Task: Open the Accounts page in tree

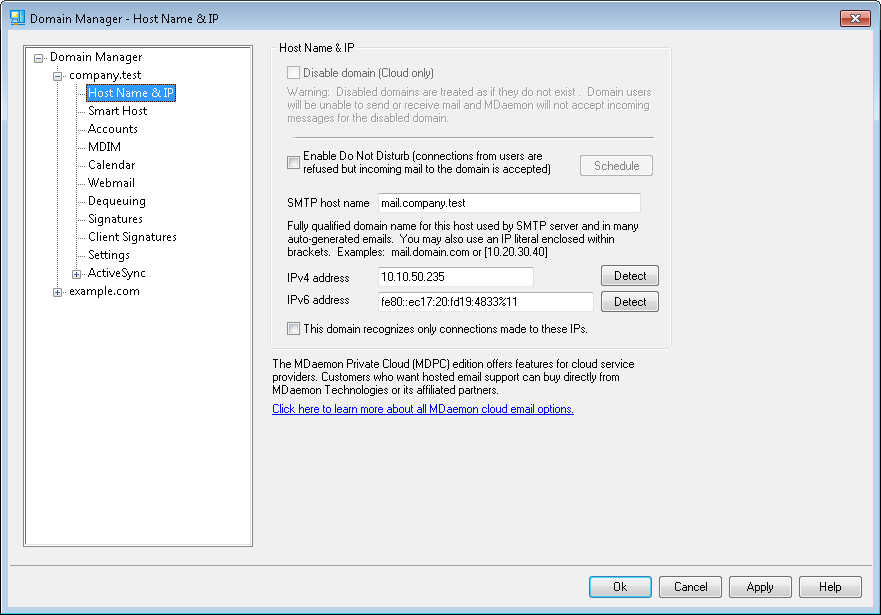Action: [x=112, y=129]
